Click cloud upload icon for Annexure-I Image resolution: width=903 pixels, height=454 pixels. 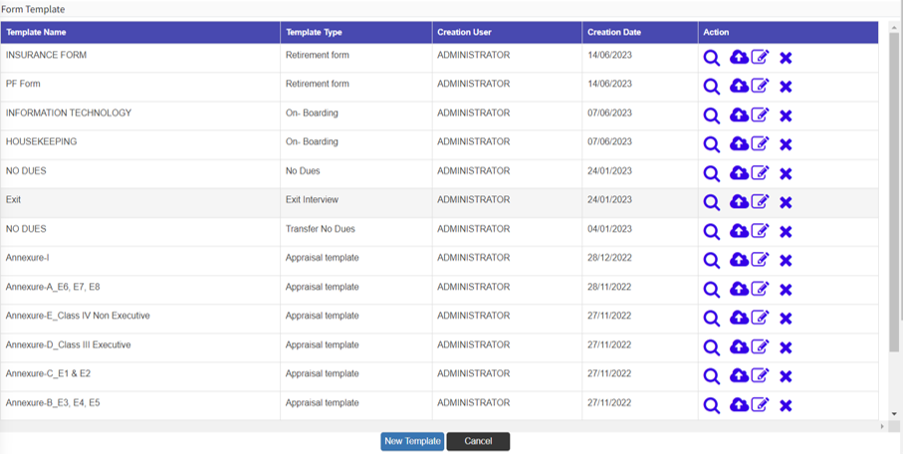pyautogui.click(x=739, y=261)
